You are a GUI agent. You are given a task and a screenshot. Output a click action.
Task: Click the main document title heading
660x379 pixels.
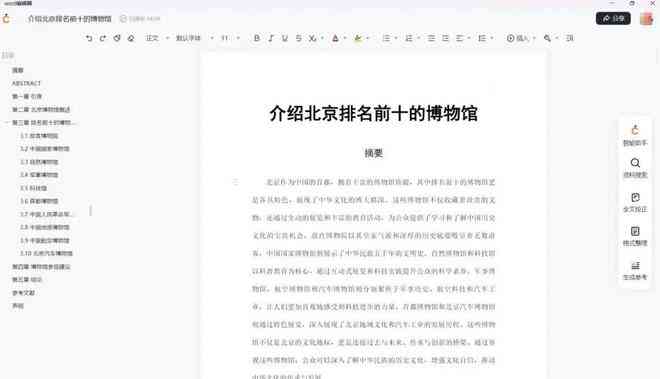click(373, 114)
